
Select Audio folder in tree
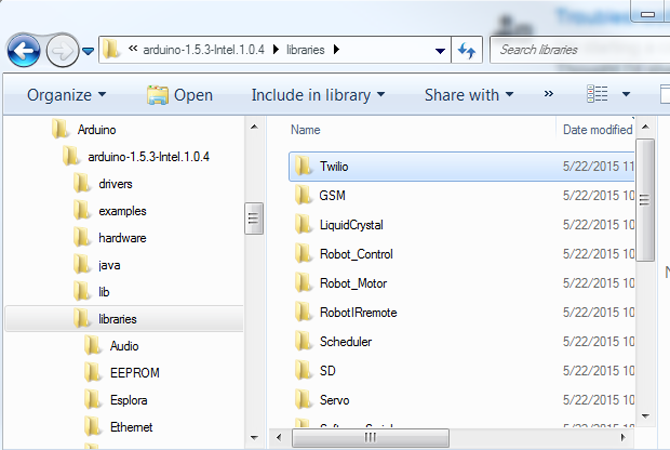[x=124, y=346]
